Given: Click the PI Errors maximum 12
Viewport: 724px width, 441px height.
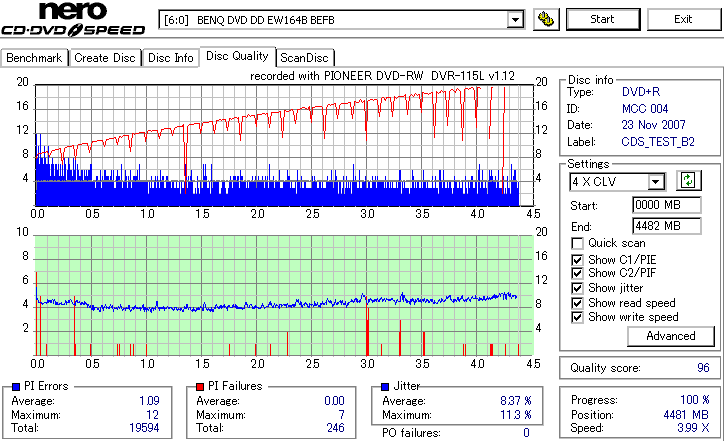Looking at the screenshot, I should pyautogui.click(x=153, y=415).
